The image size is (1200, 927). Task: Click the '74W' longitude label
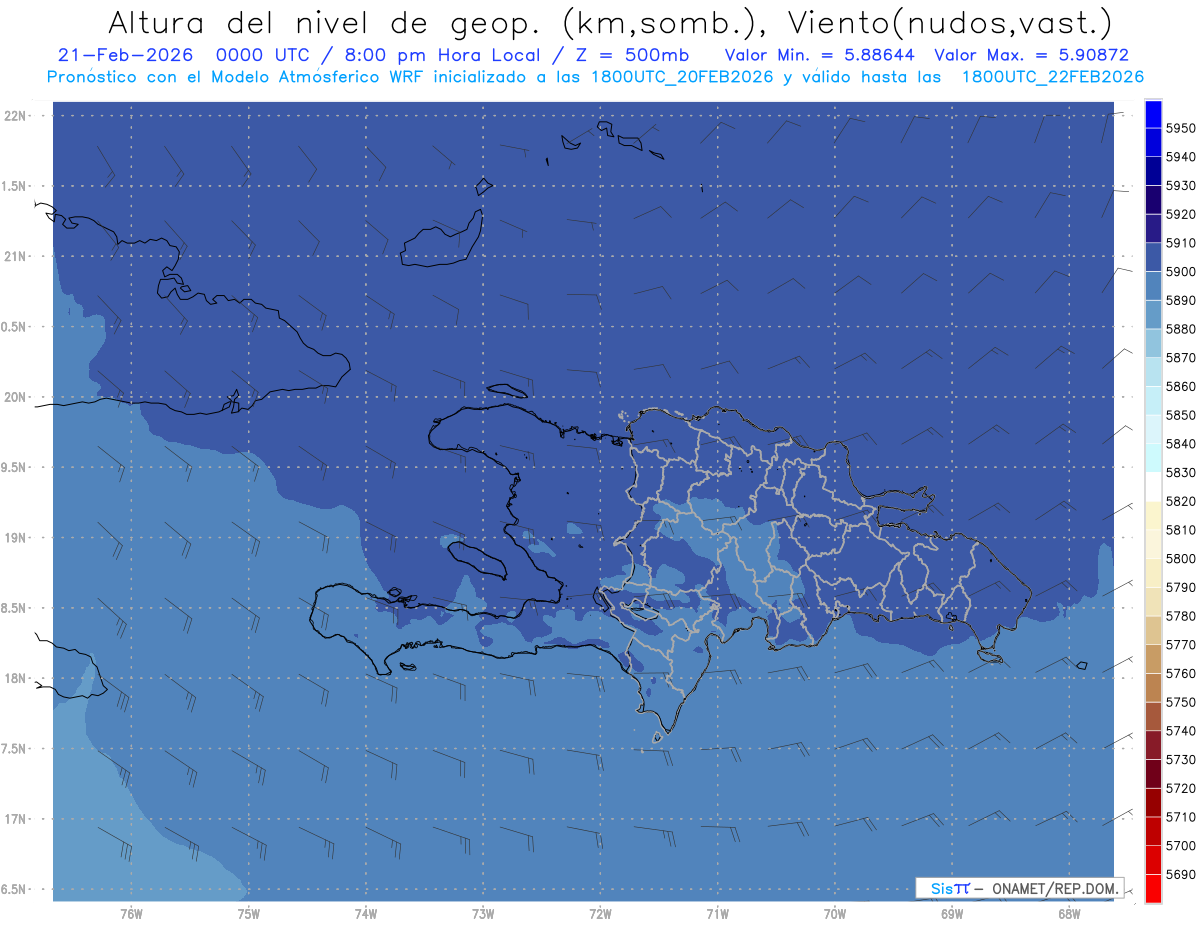[x=366, y=913]
